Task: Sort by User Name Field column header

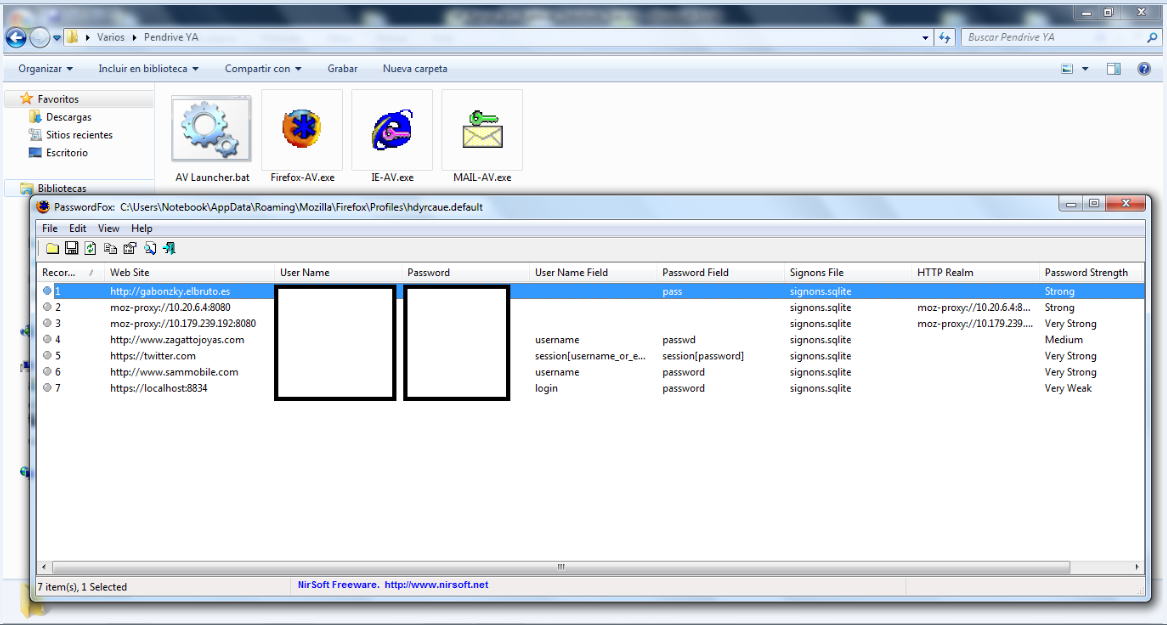Action: click(x=592, y=272)
